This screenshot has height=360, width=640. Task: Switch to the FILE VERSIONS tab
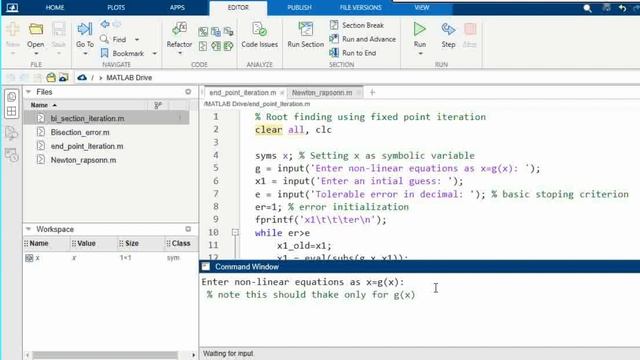[360, 8]
